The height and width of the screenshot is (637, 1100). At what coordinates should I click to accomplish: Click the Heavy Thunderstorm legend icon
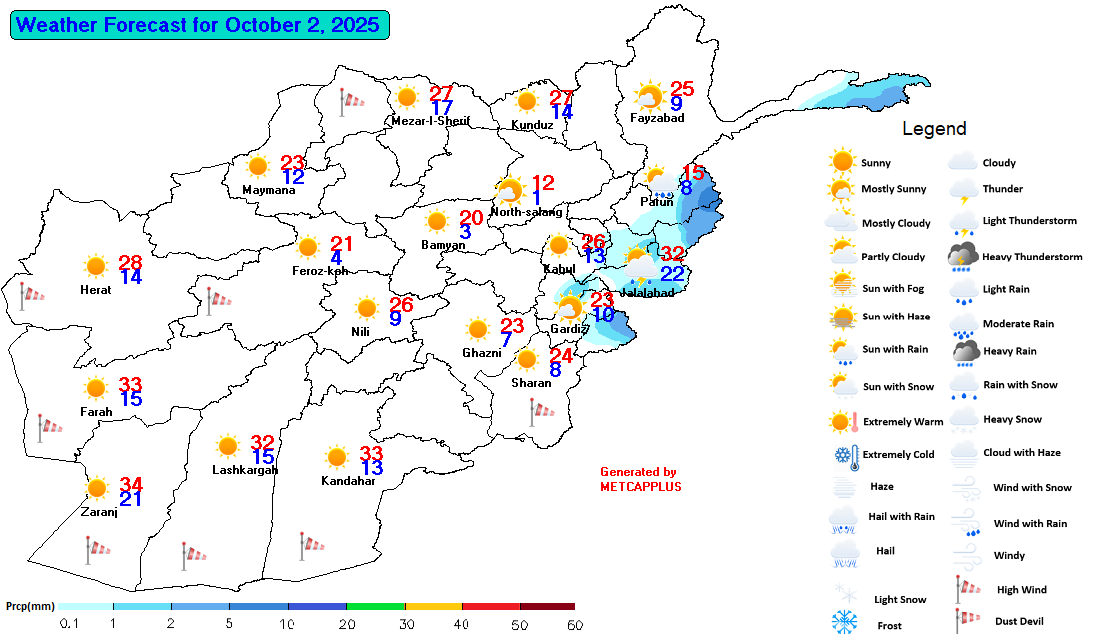pos(963,257)
